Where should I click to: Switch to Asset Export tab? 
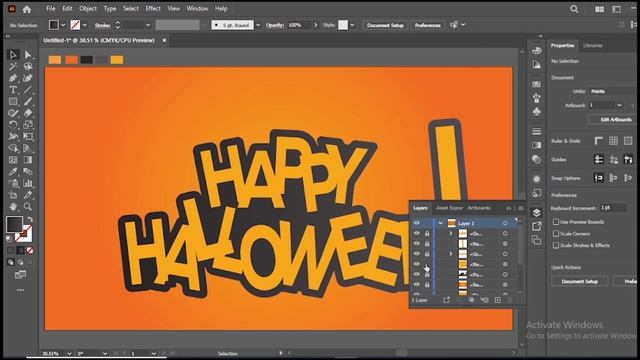click(x=450, y=208)
